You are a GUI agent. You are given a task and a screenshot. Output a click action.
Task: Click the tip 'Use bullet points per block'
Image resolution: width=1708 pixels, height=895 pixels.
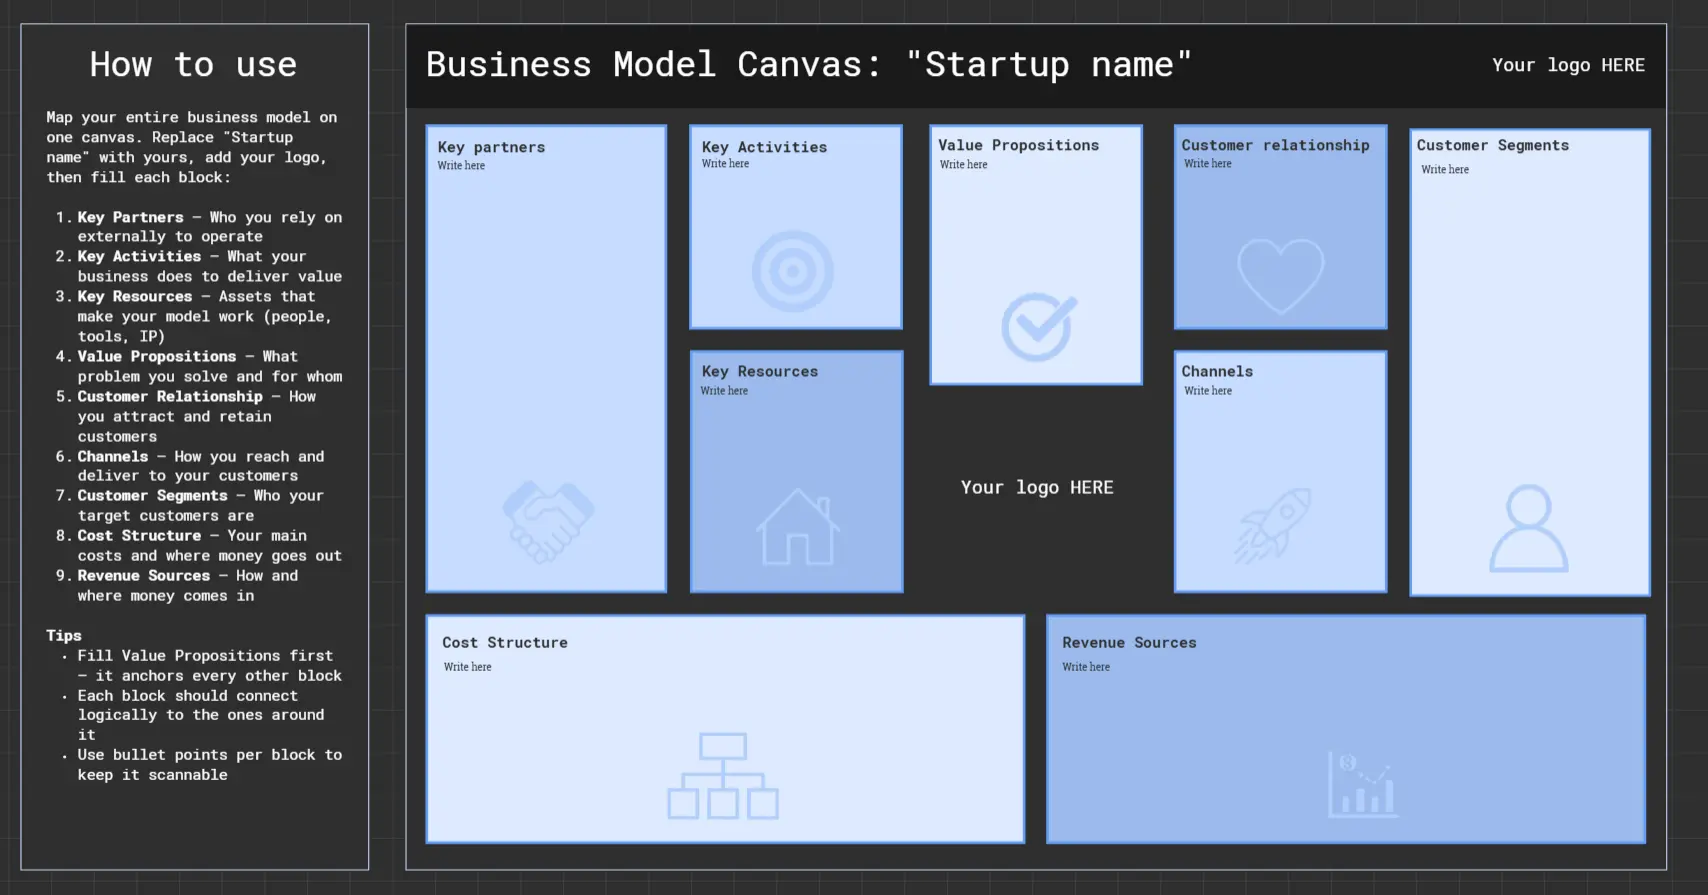click(202, 765)
